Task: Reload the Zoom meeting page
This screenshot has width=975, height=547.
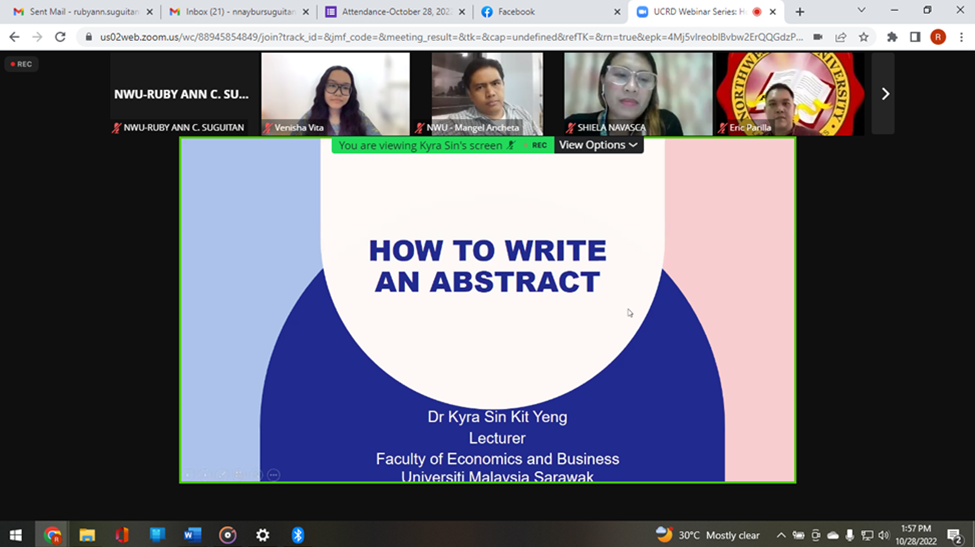Action: coord(60,37)
